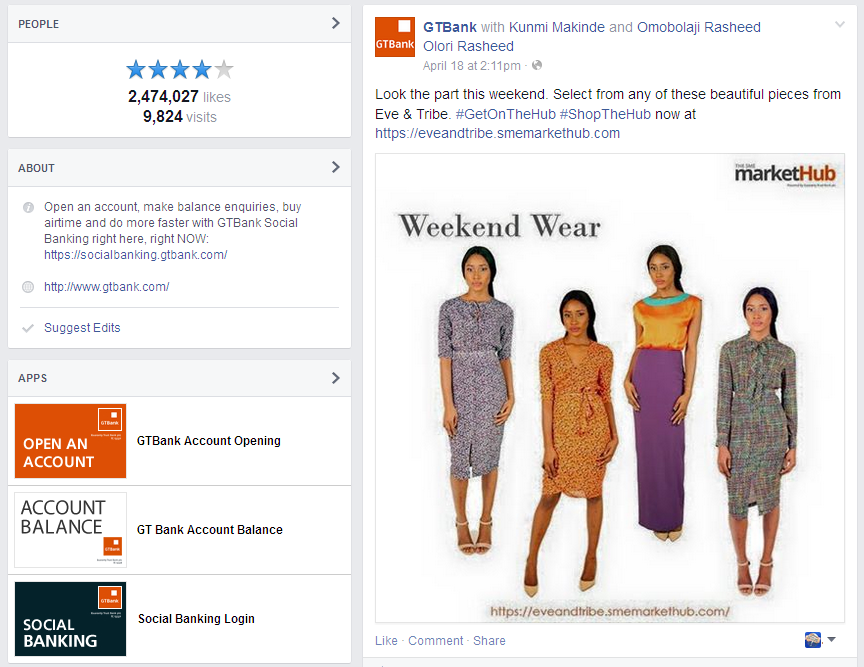This screenshot has width=864, height=667.
Task: Expand the ABOUT section arrow
Action: point(336,167)
